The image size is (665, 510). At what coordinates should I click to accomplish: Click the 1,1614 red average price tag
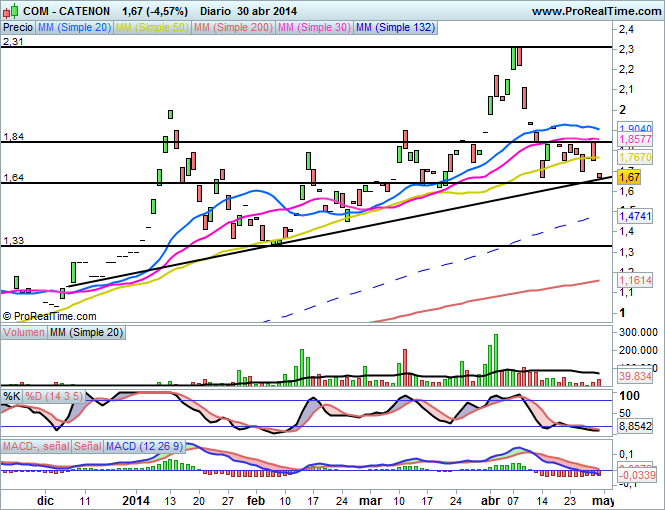point(635,280)
